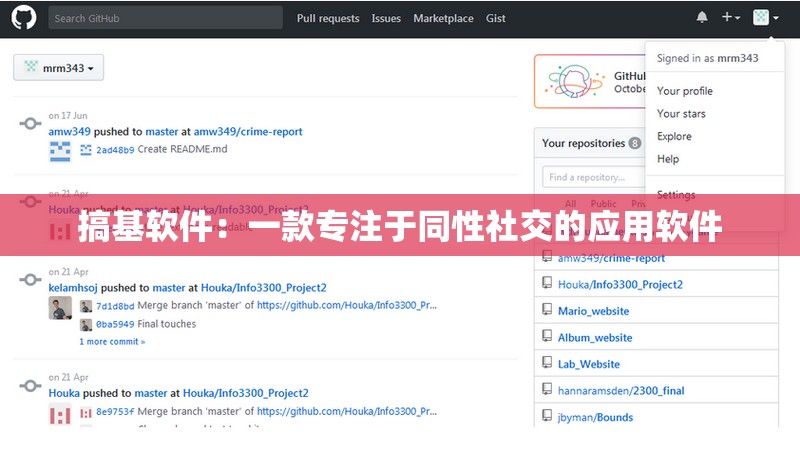
Task: Open Houka/Info3300_Project2 in repositories list
Action: (x=620, y=285)
